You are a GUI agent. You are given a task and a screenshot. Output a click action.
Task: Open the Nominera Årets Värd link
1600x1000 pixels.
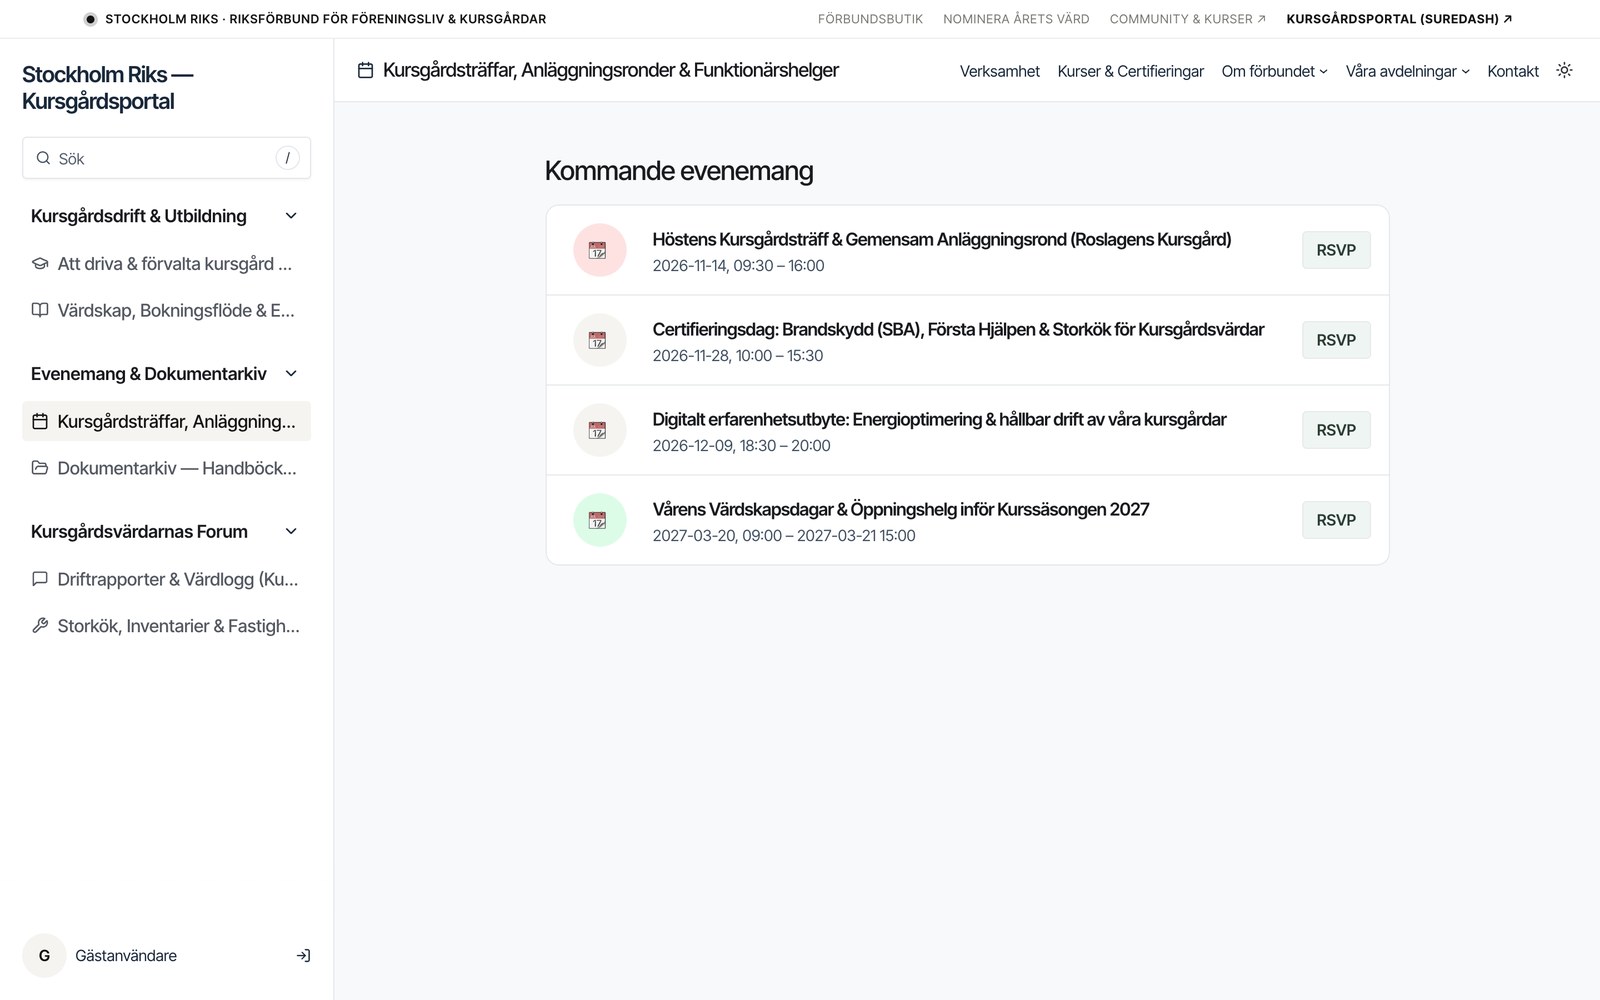(1016, 19)
